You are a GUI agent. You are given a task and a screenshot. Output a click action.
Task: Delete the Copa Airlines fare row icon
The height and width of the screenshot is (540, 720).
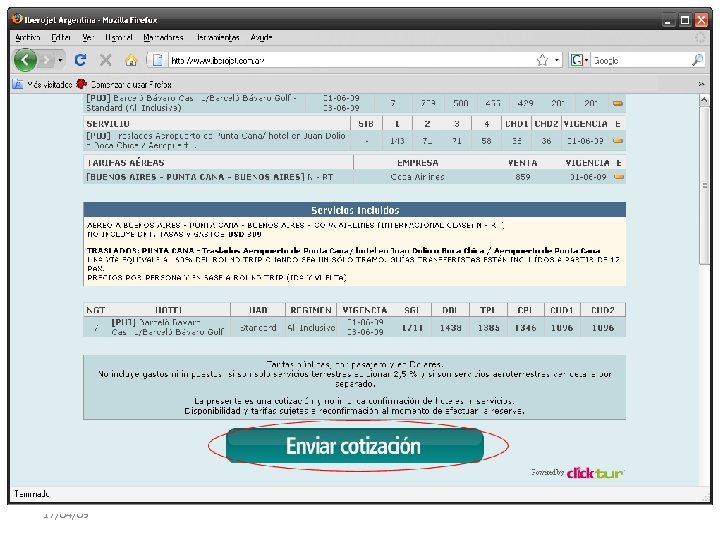(x=619, y=177)
